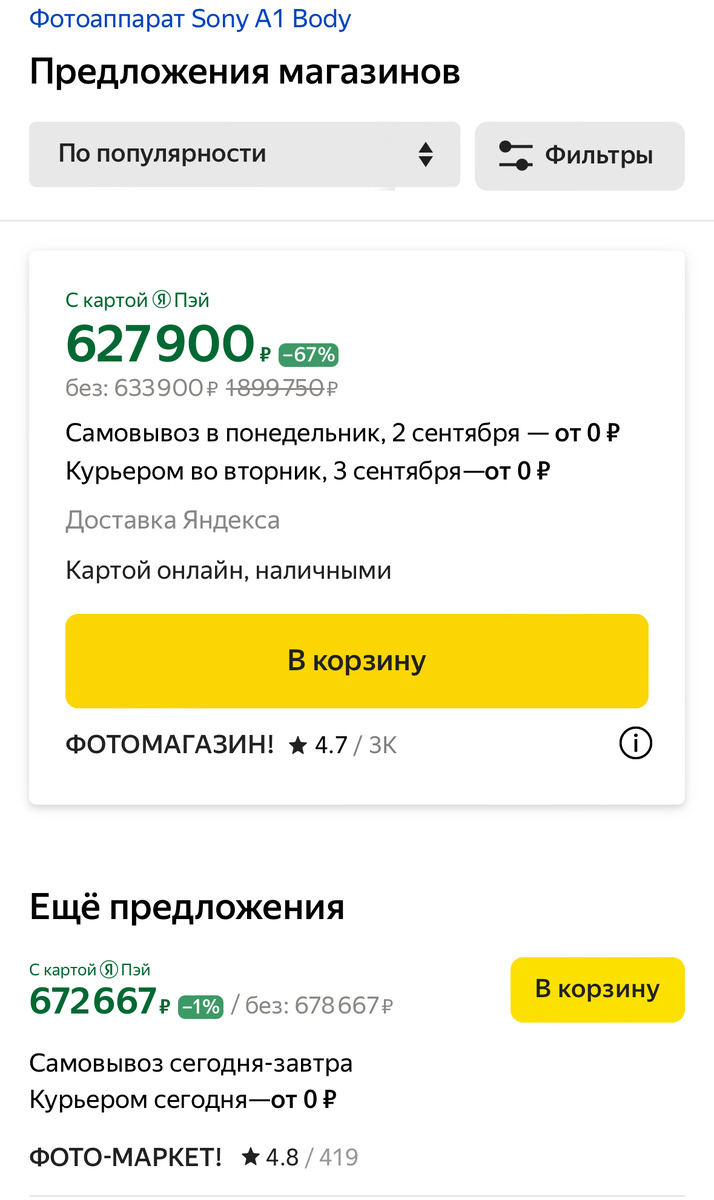714x1200 pixels.
Task: Expand the Фильтры panel
Action: 580,155
